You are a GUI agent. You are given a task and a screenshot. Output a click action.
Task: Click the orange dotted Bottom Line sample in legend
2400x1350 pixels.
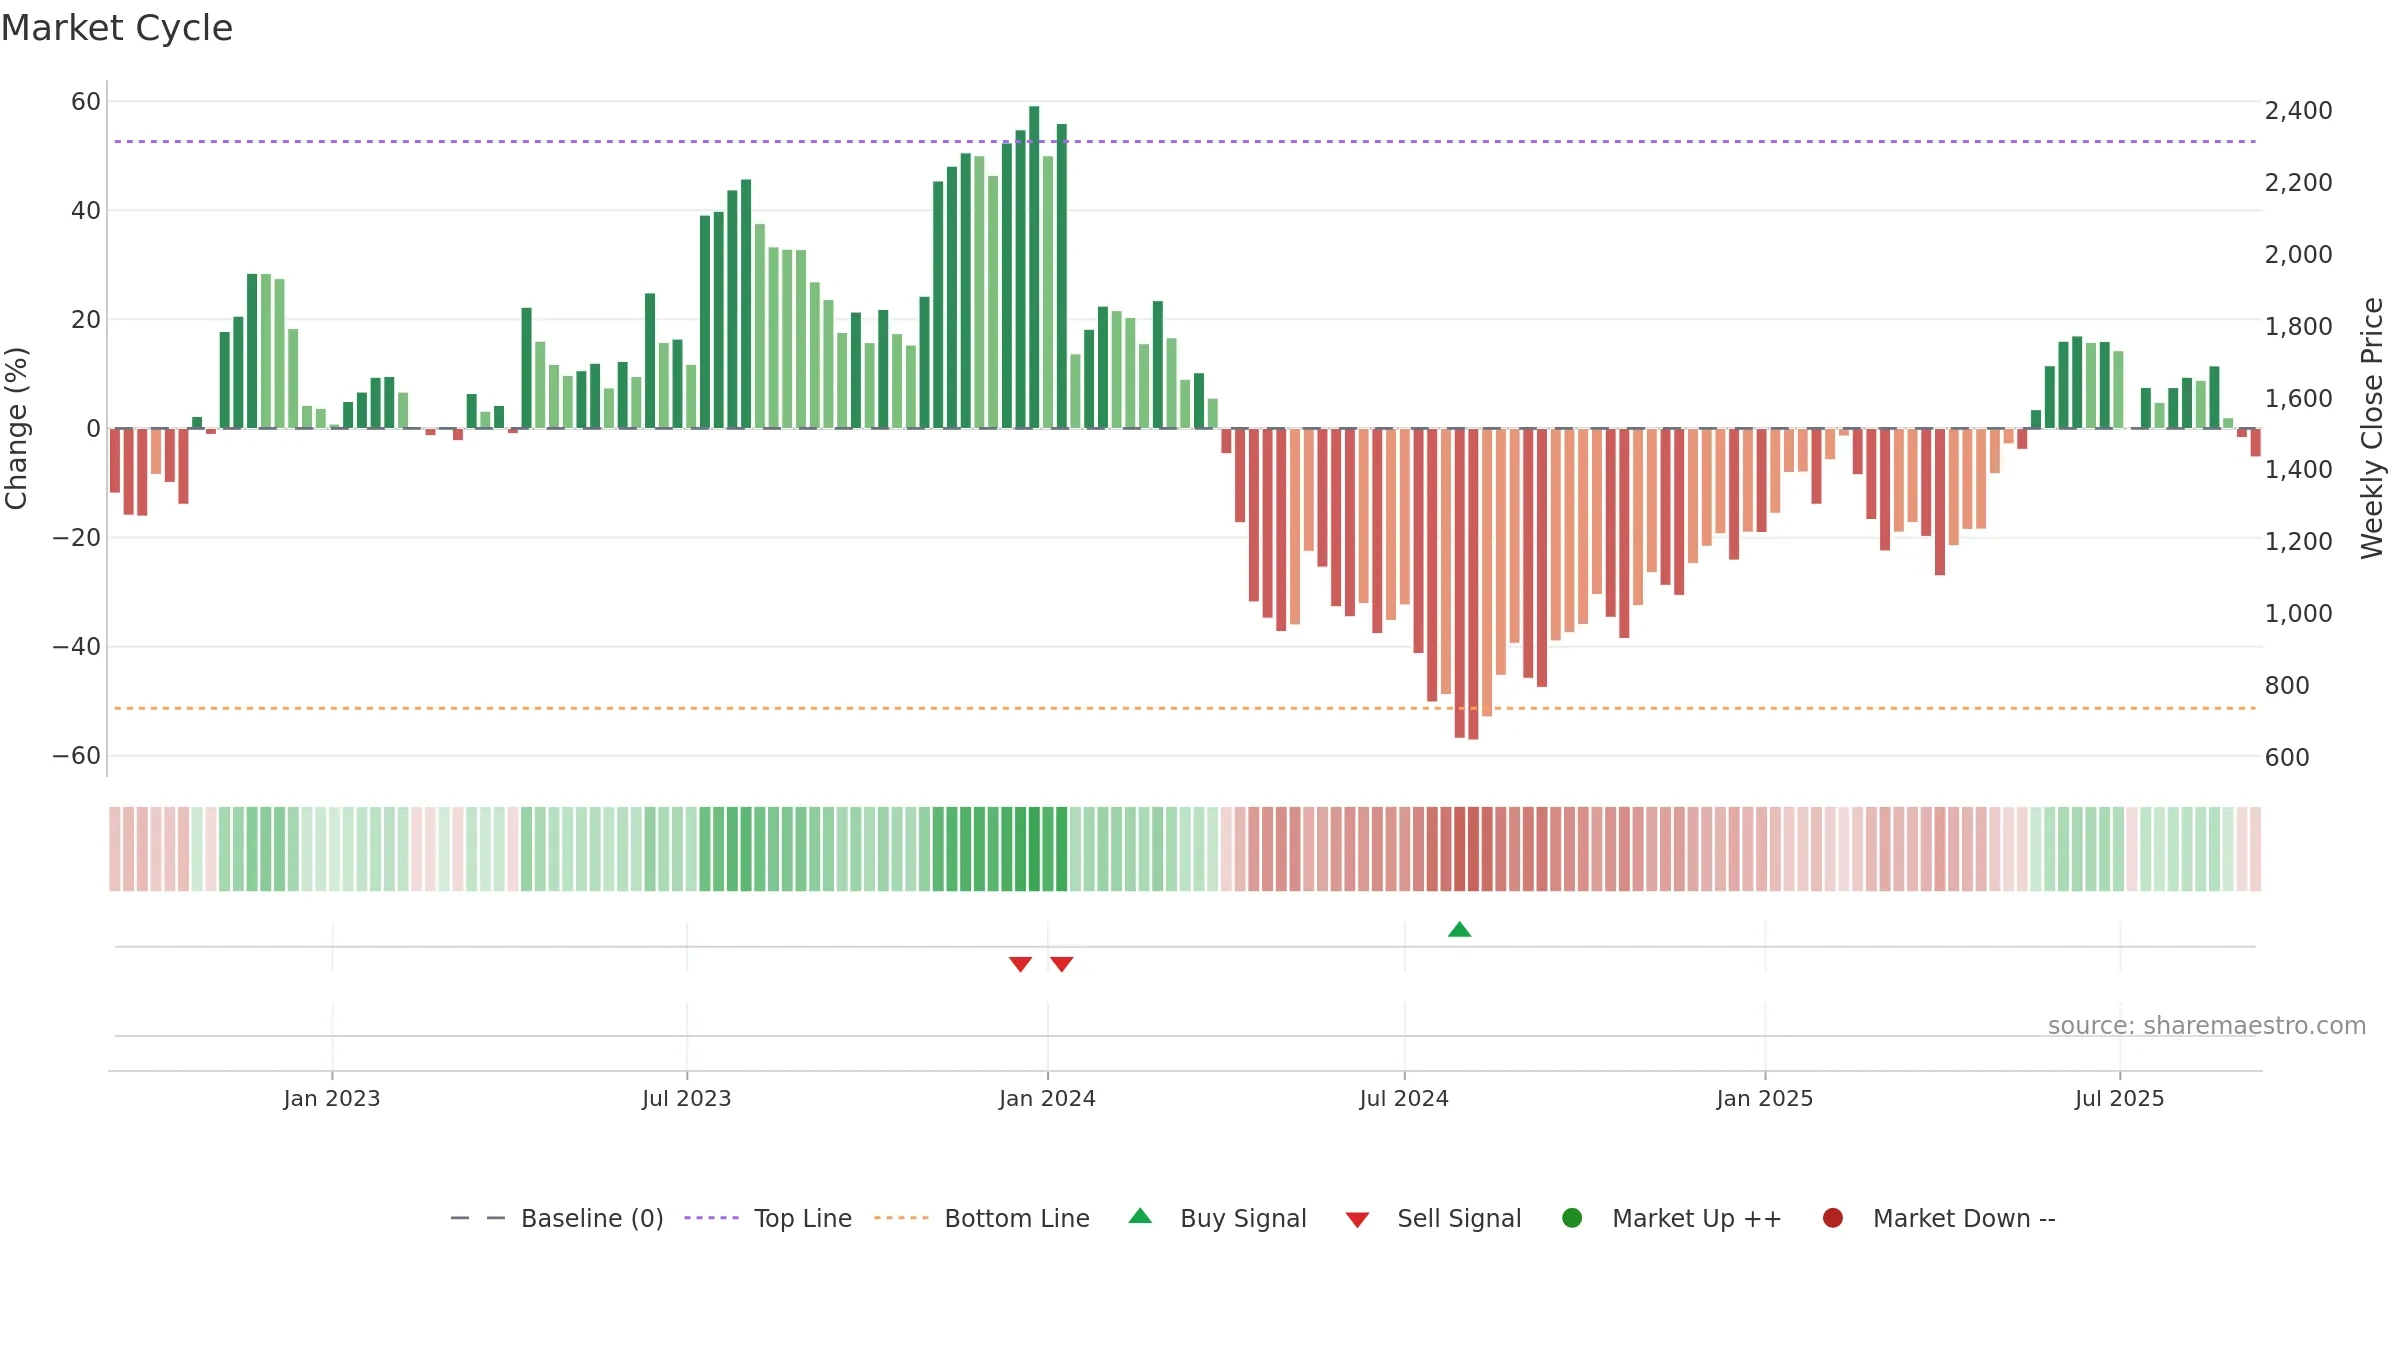(x=901, y=1218)
